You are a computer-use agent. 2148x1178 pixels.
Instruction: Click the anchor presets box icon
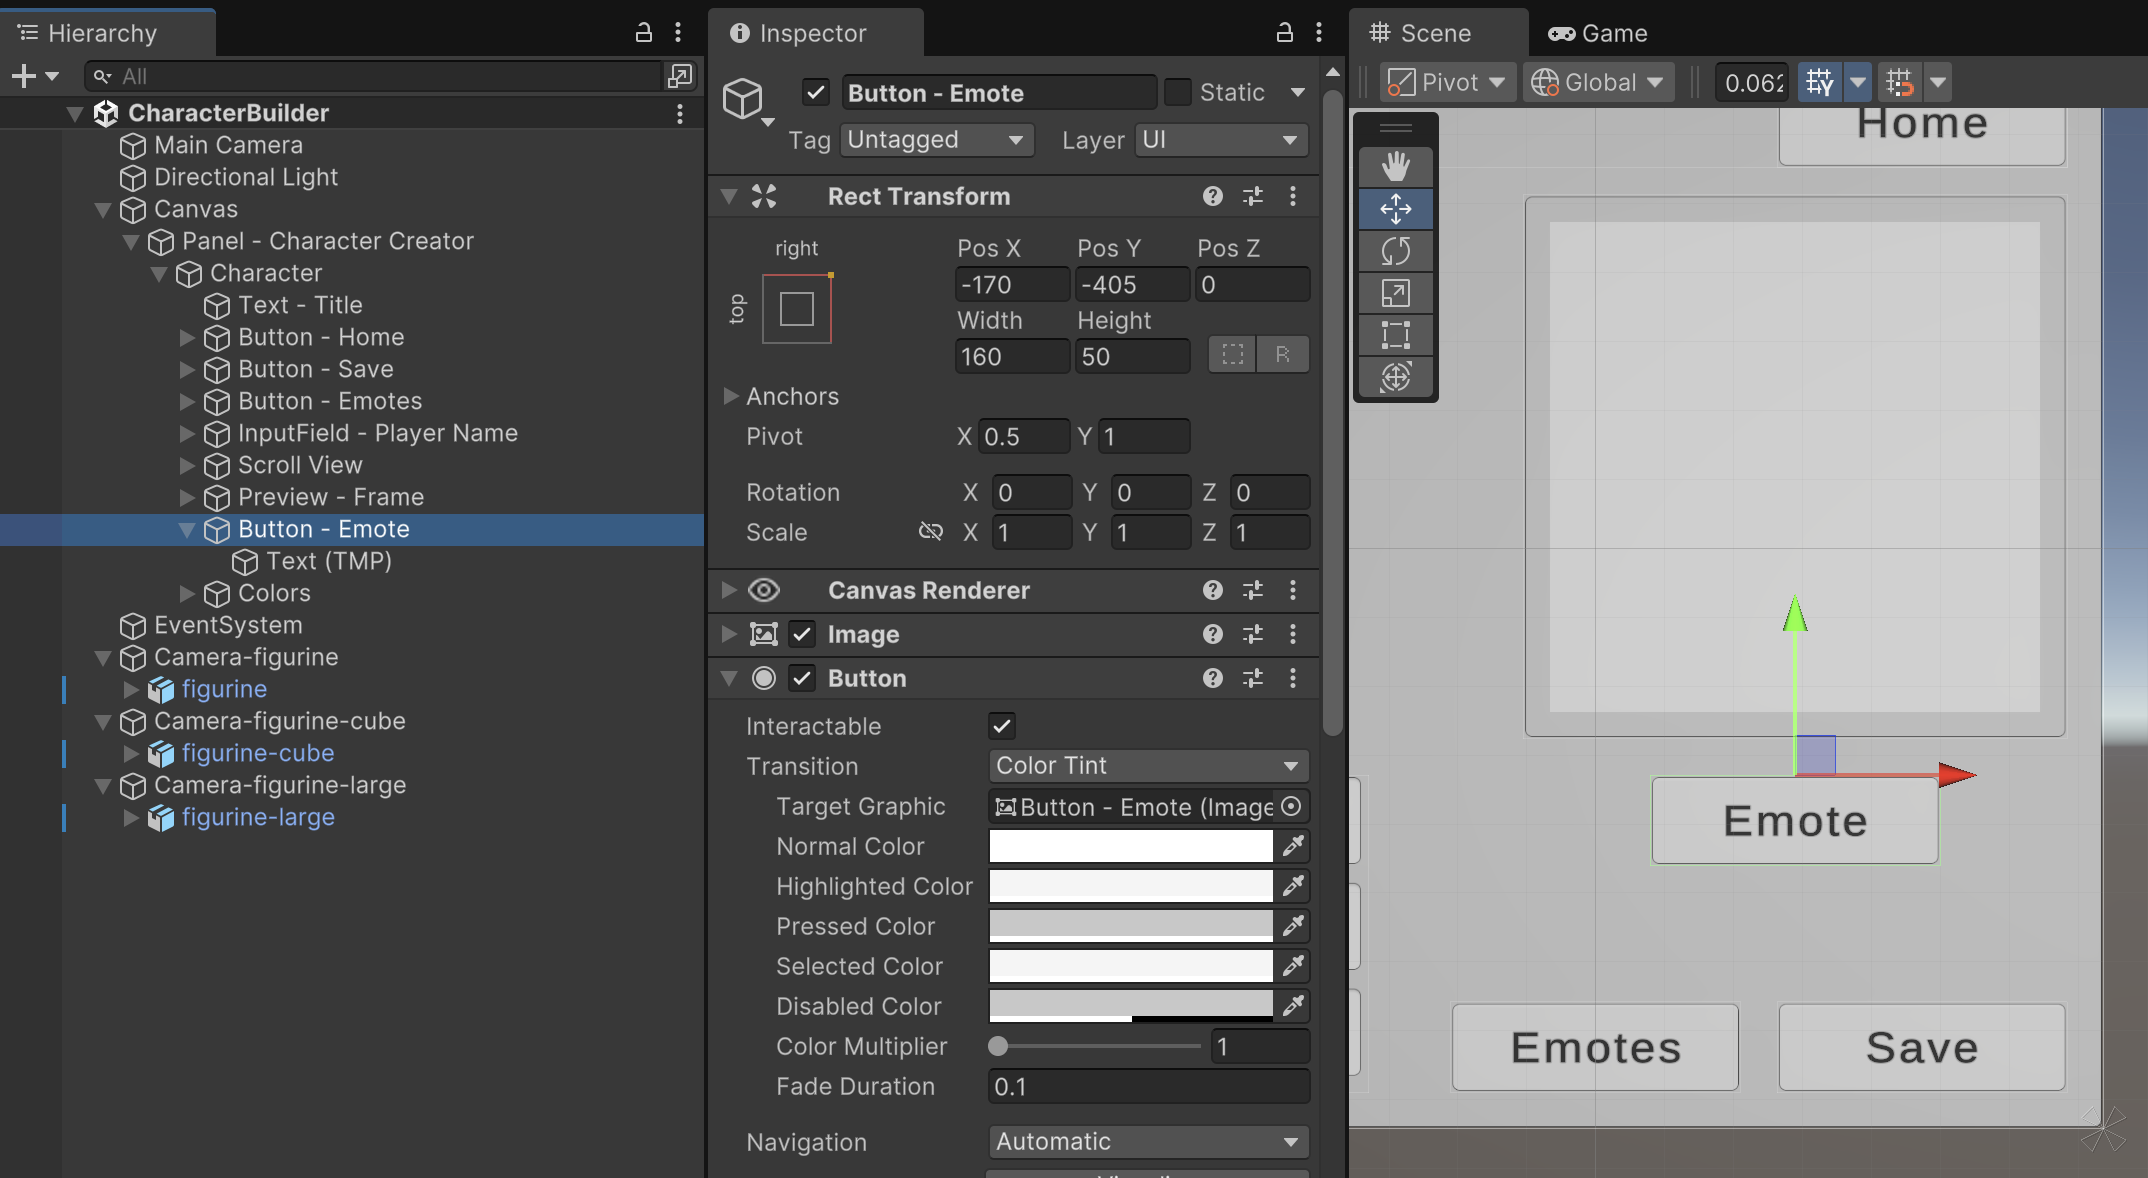[797, 309]
